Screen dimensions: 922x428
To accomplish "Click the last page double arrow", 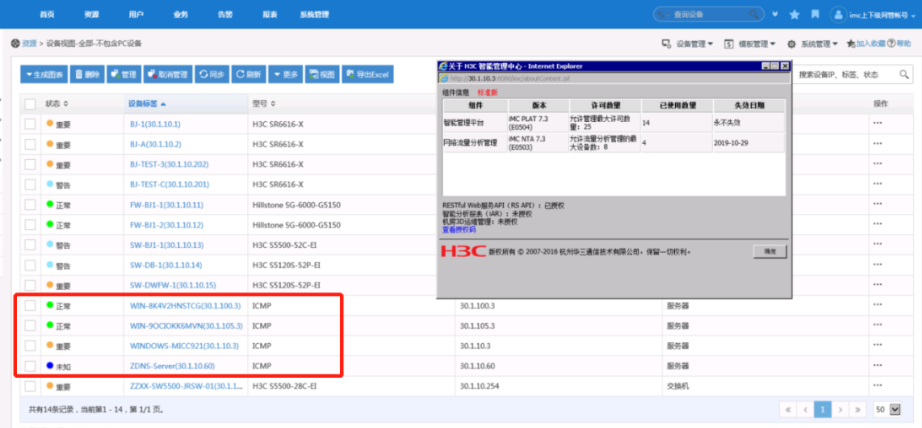I will pyautogui.click(x=858, y=409).
